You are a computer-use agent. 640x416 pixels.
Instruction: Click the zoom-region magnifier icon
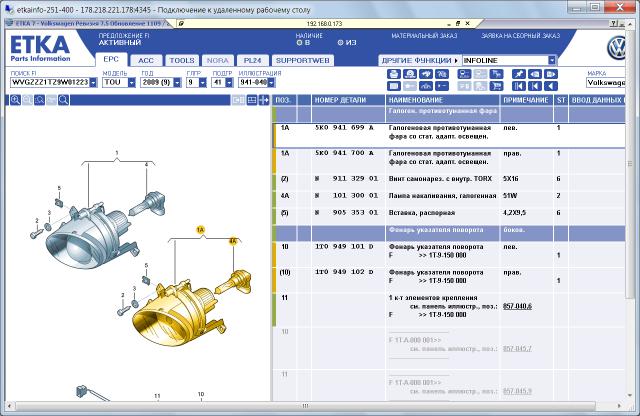point(39,100)
